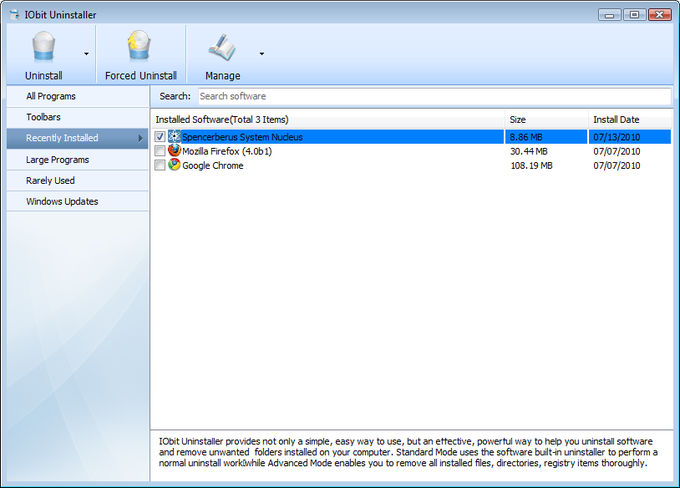
Task: Sort by Install Date column header
Action: click(x=630, y=119)
